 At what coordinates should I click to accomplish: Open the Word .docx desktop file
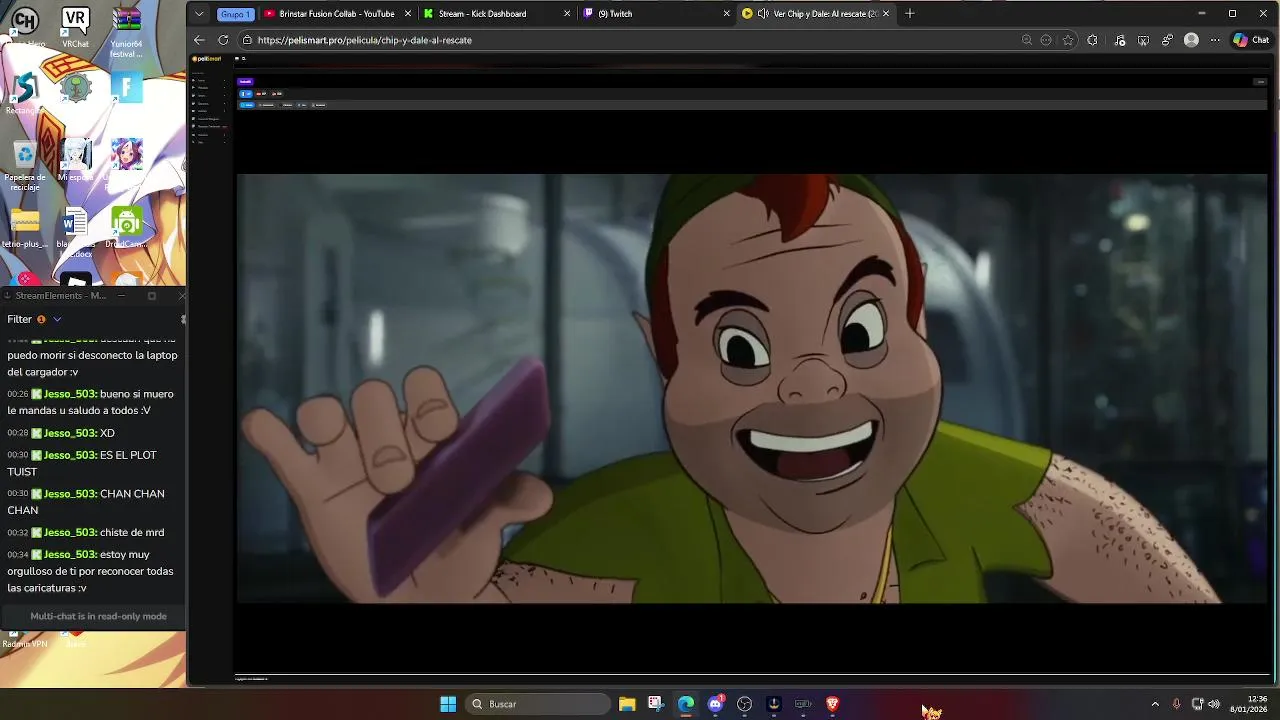coord(75,232)
